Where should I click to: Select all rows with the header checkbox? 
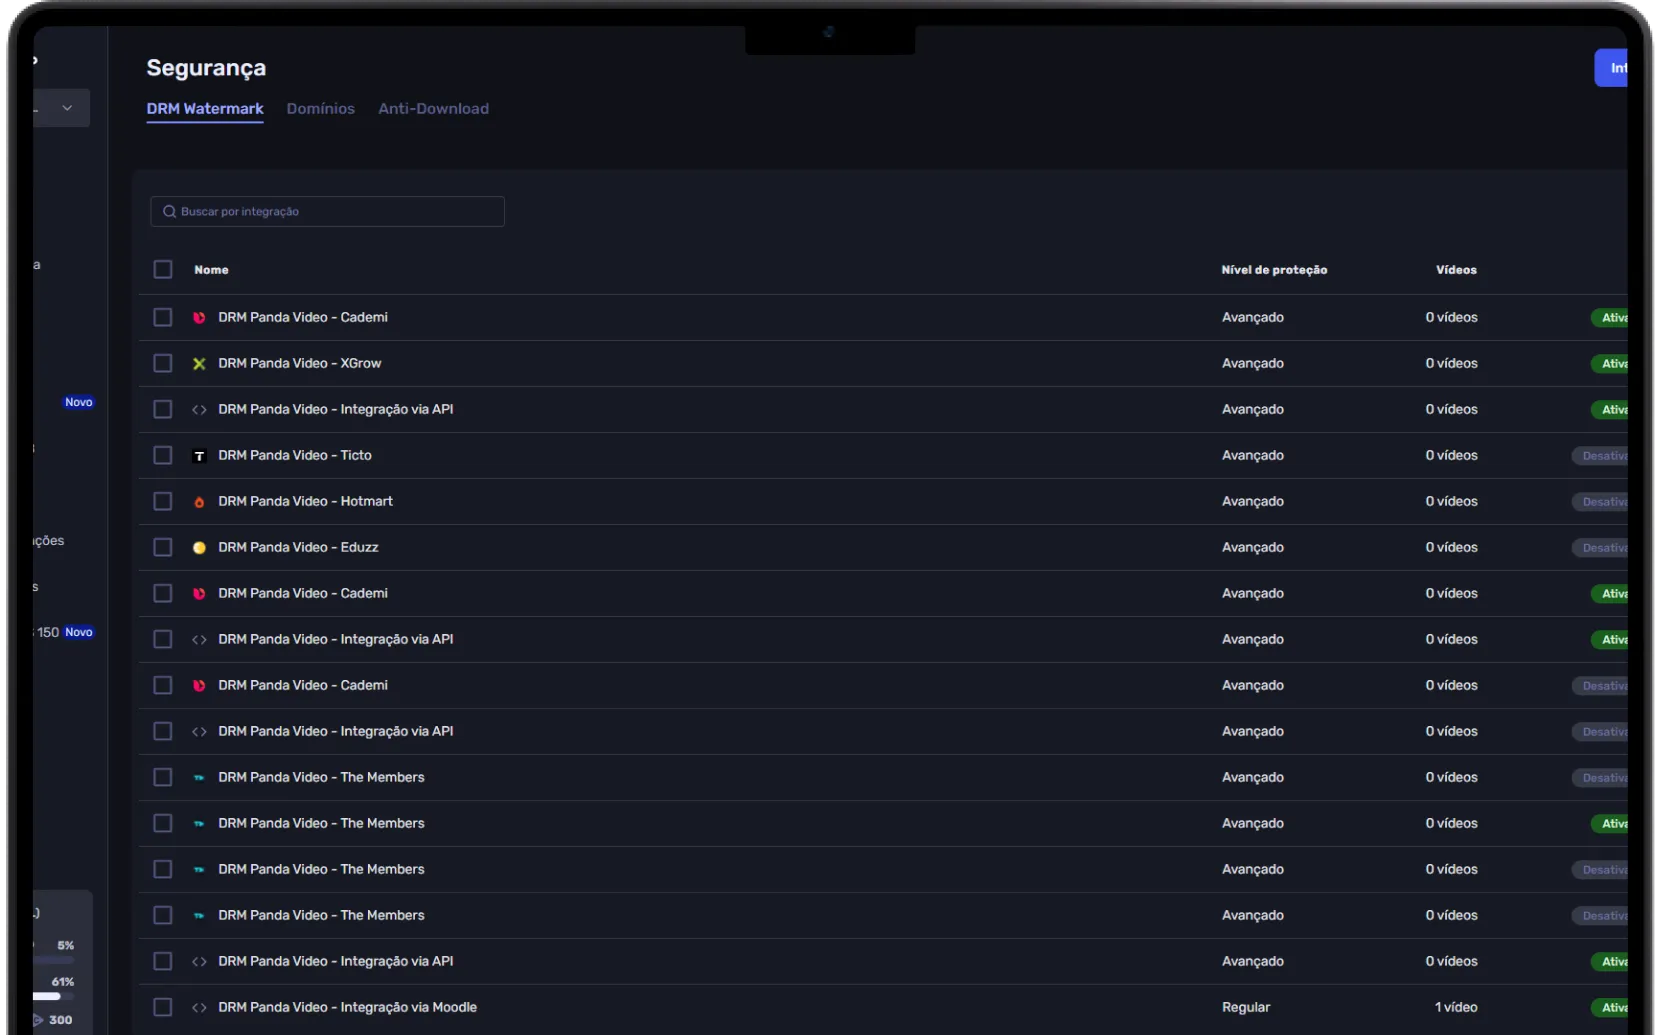pyautogui.click(x=163, y=270)
